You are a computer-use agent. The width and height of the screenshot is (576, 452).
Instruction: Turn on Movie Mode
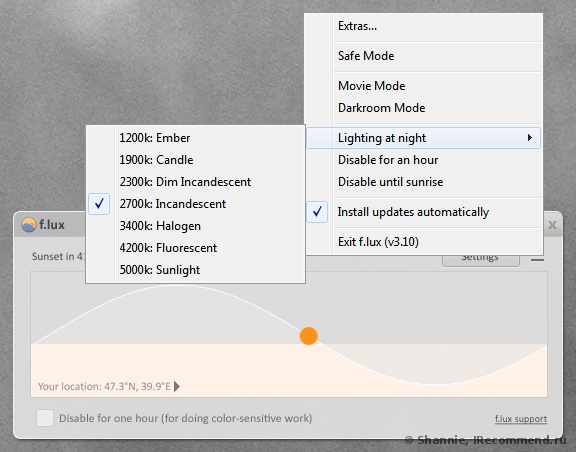tap(424, 86)
